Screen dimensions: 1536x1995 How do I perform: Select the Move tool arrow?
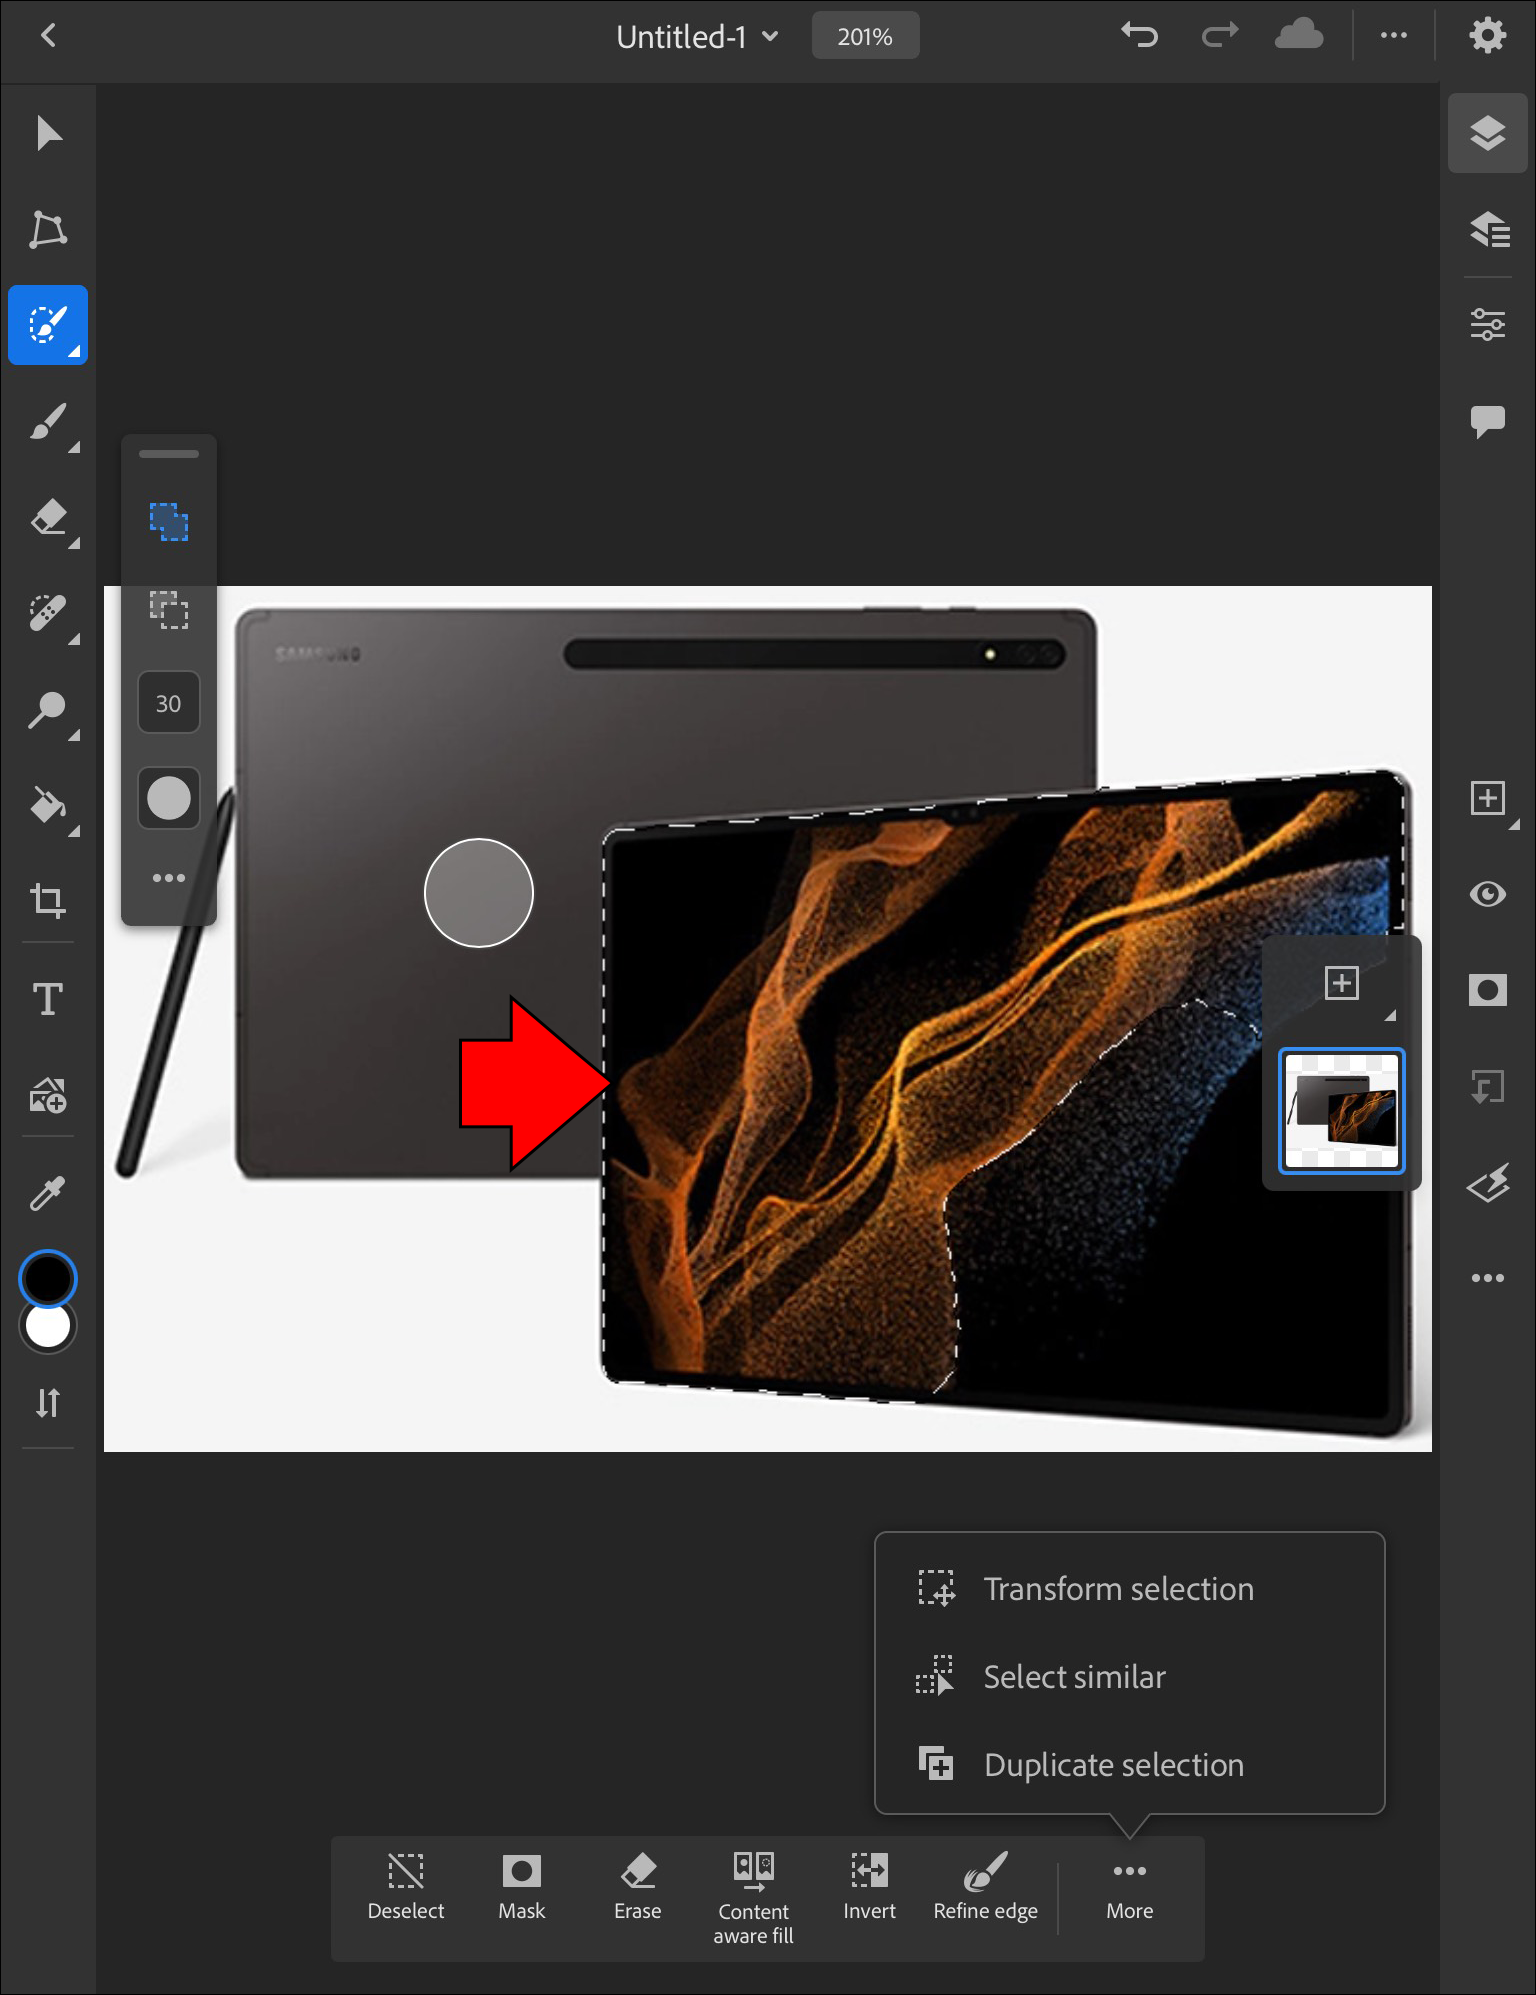48,133
